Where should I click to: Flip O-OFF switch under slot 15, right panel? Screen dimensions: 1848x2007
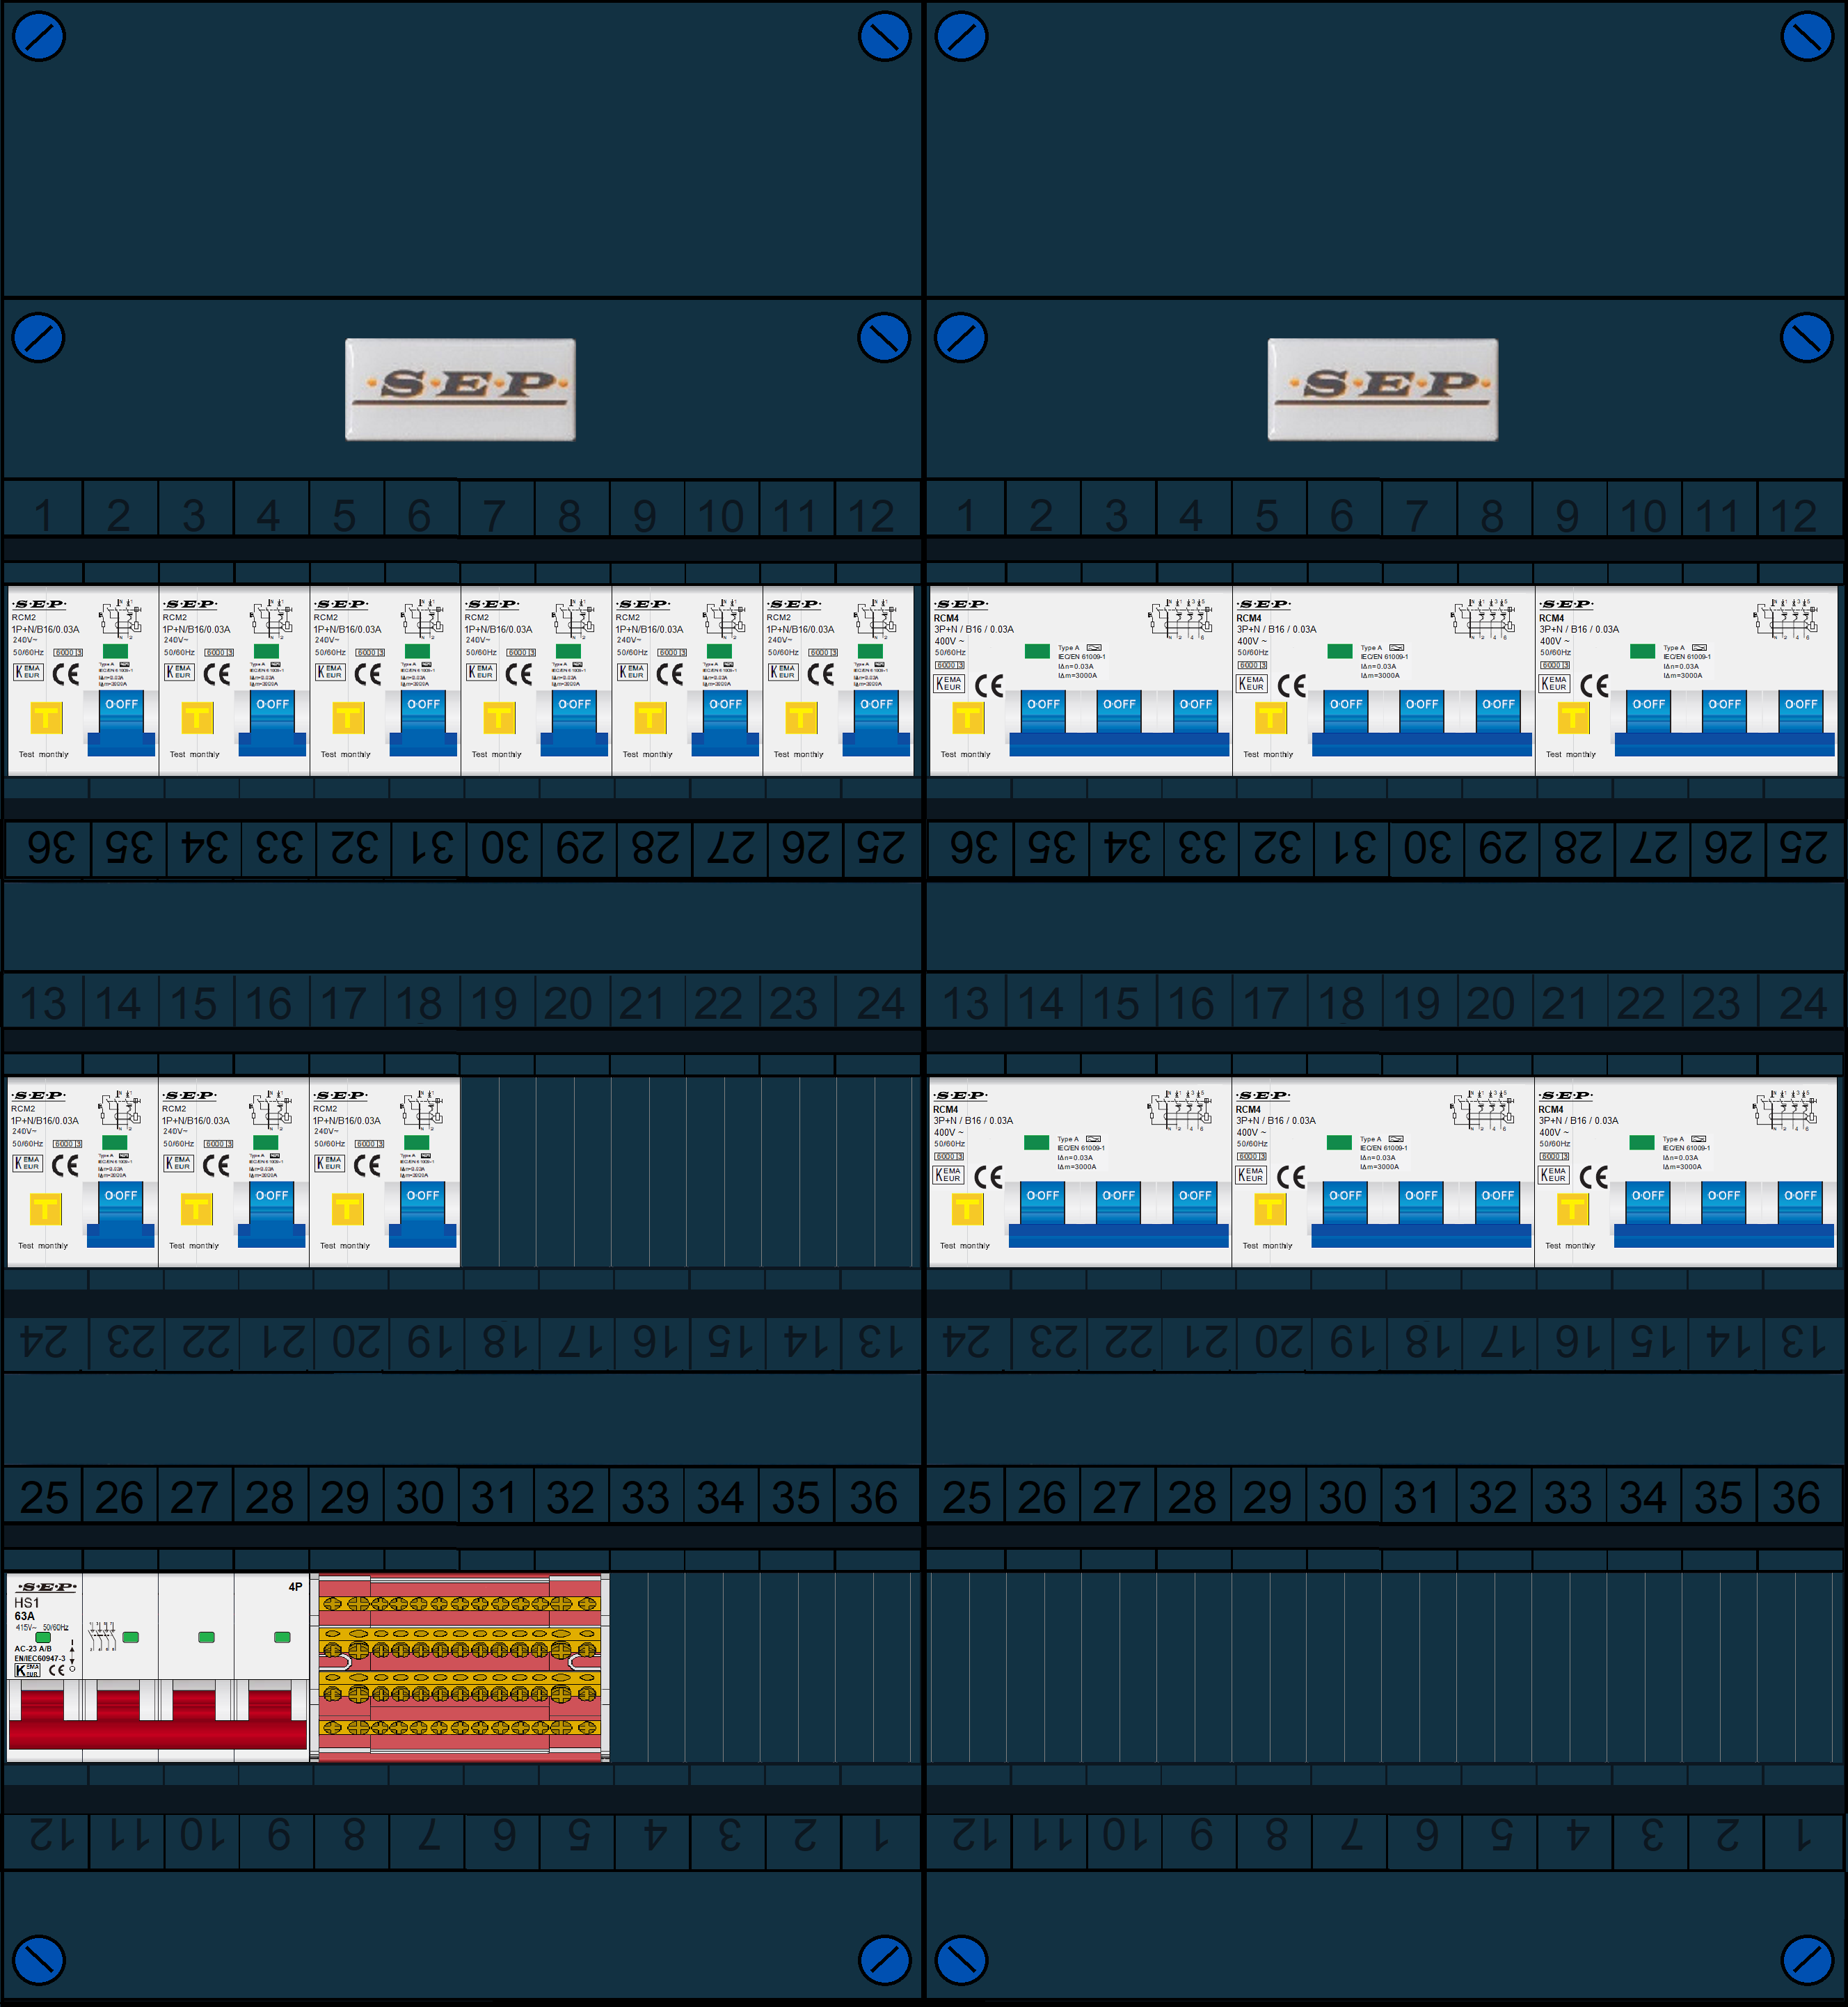[x=1118, y=1203]
